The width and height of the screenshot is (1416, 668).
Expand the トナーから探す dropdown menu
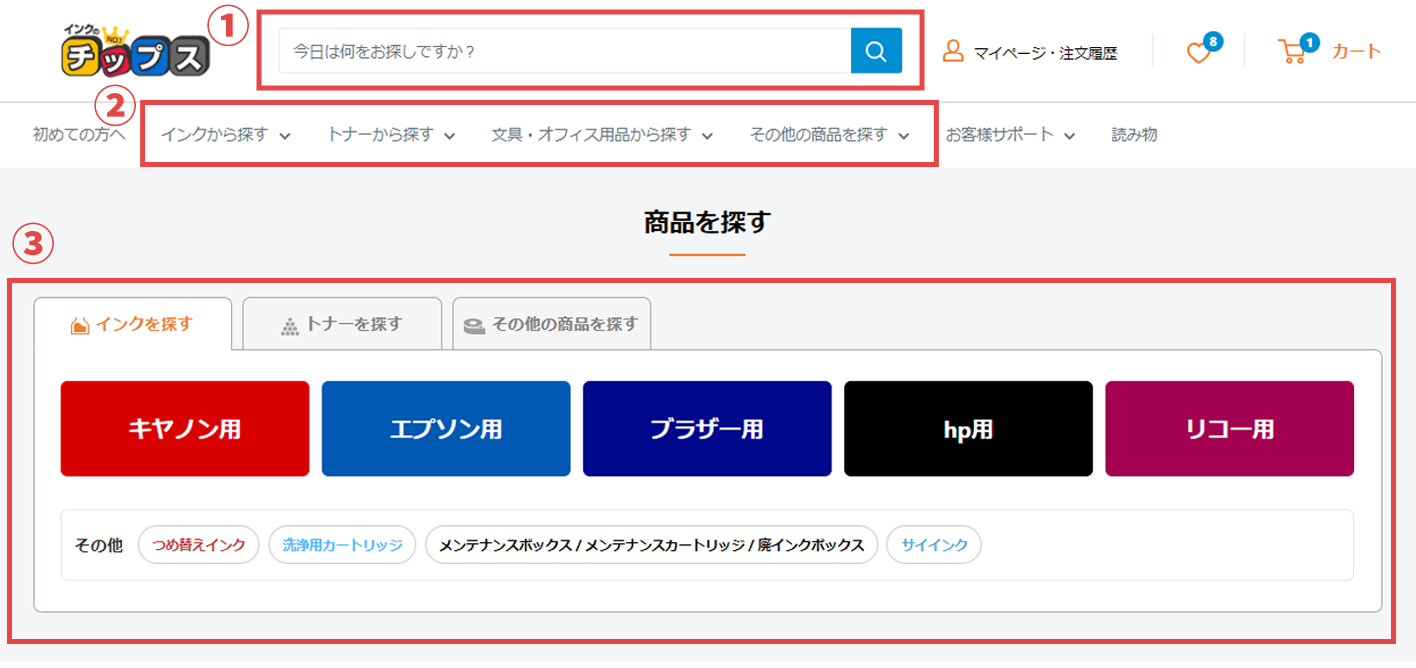(391, 134)
